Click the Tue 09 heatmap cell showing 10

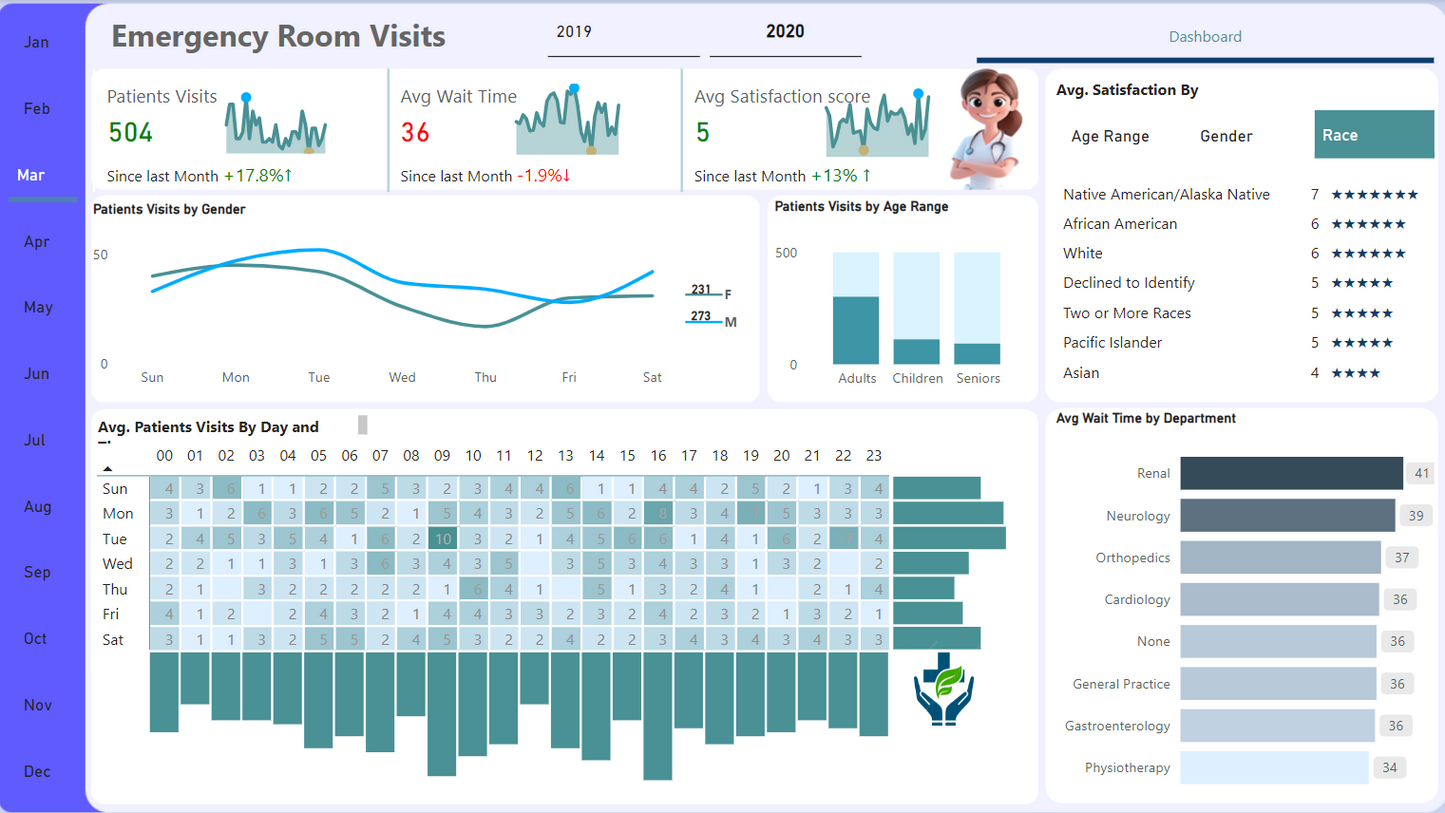(442, 539)
